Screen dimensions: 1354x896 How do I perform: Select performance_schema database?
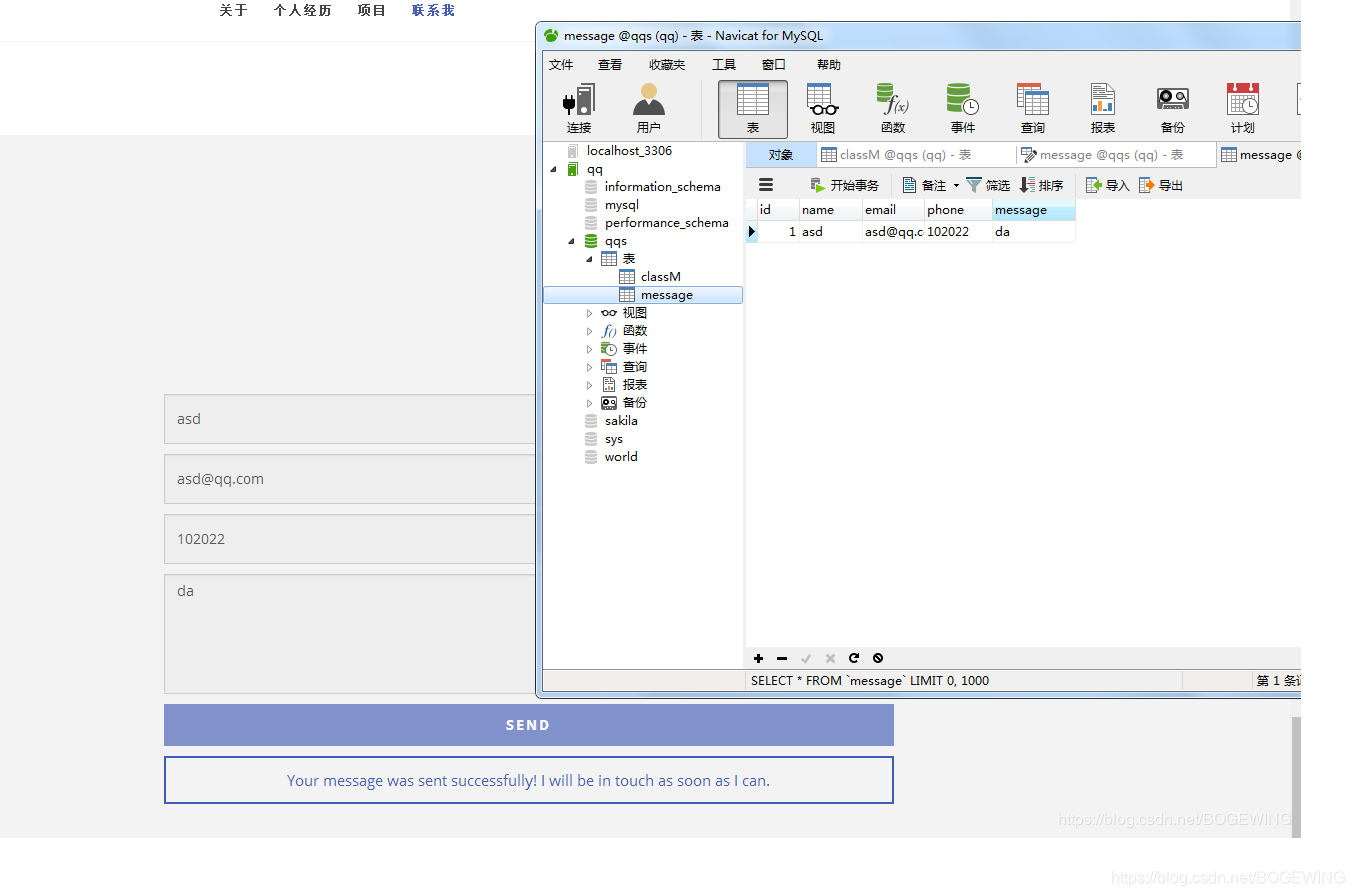tap(666, 223)
